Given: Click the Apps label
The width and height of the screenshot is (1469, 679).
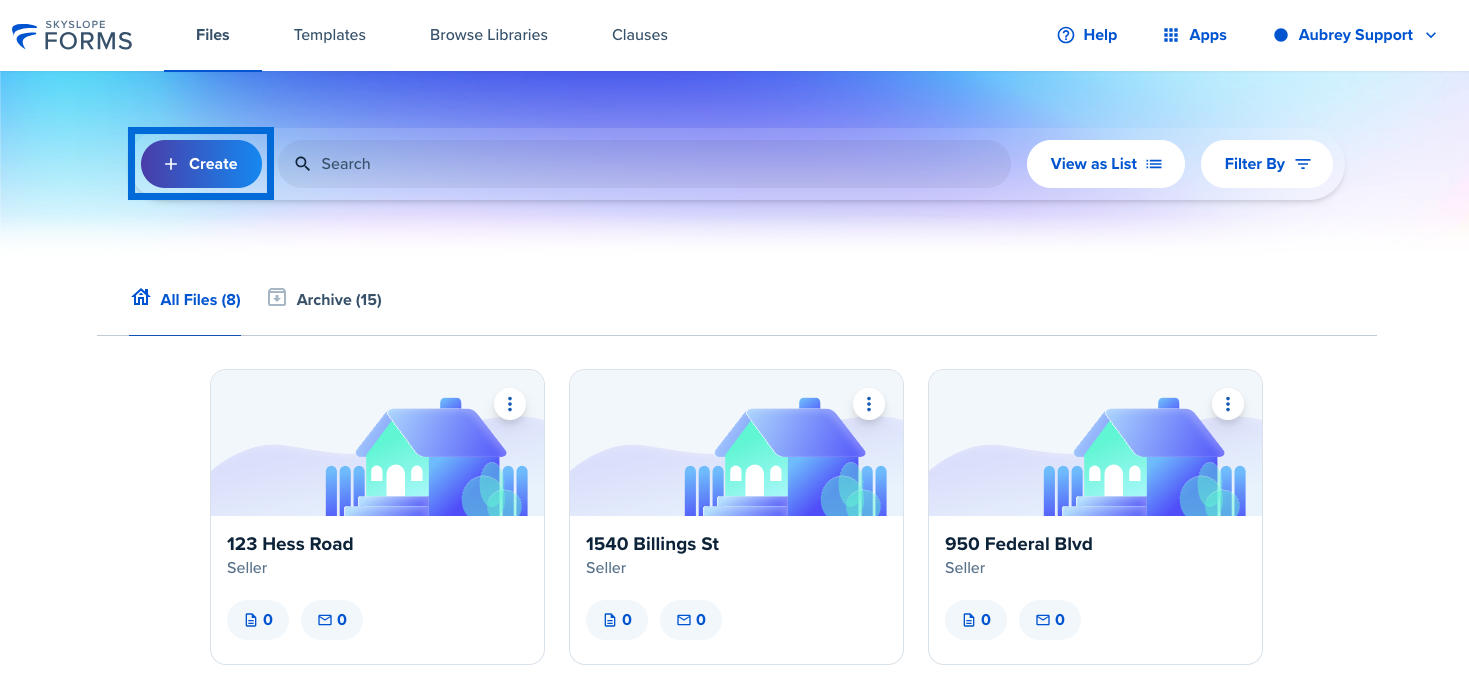Looking at the screenshot, I should coord(1208,35).
